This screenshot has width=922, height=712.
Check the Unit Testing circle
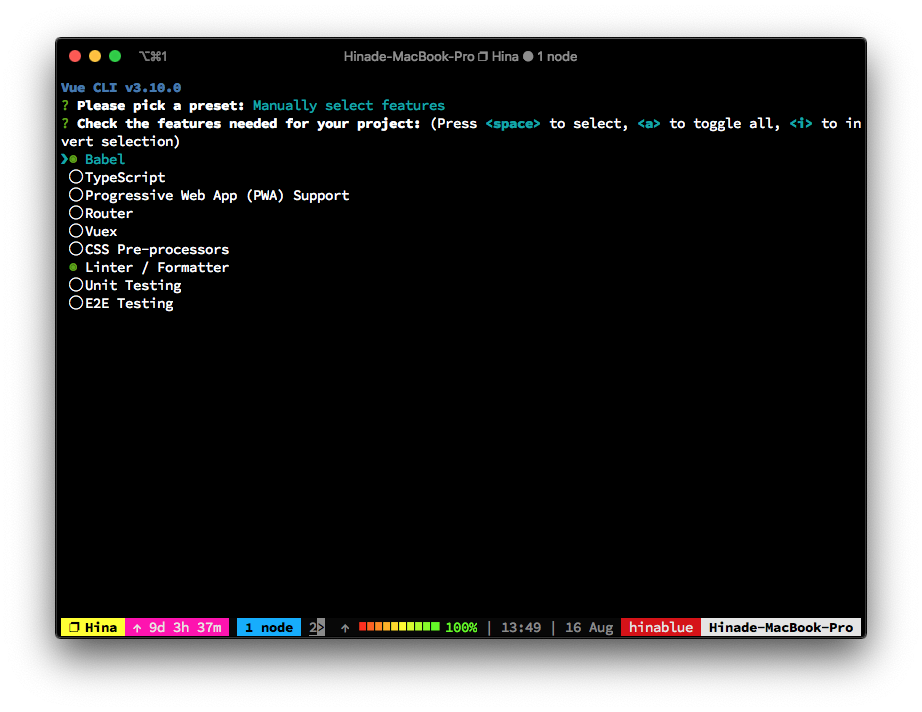(75, 285)
